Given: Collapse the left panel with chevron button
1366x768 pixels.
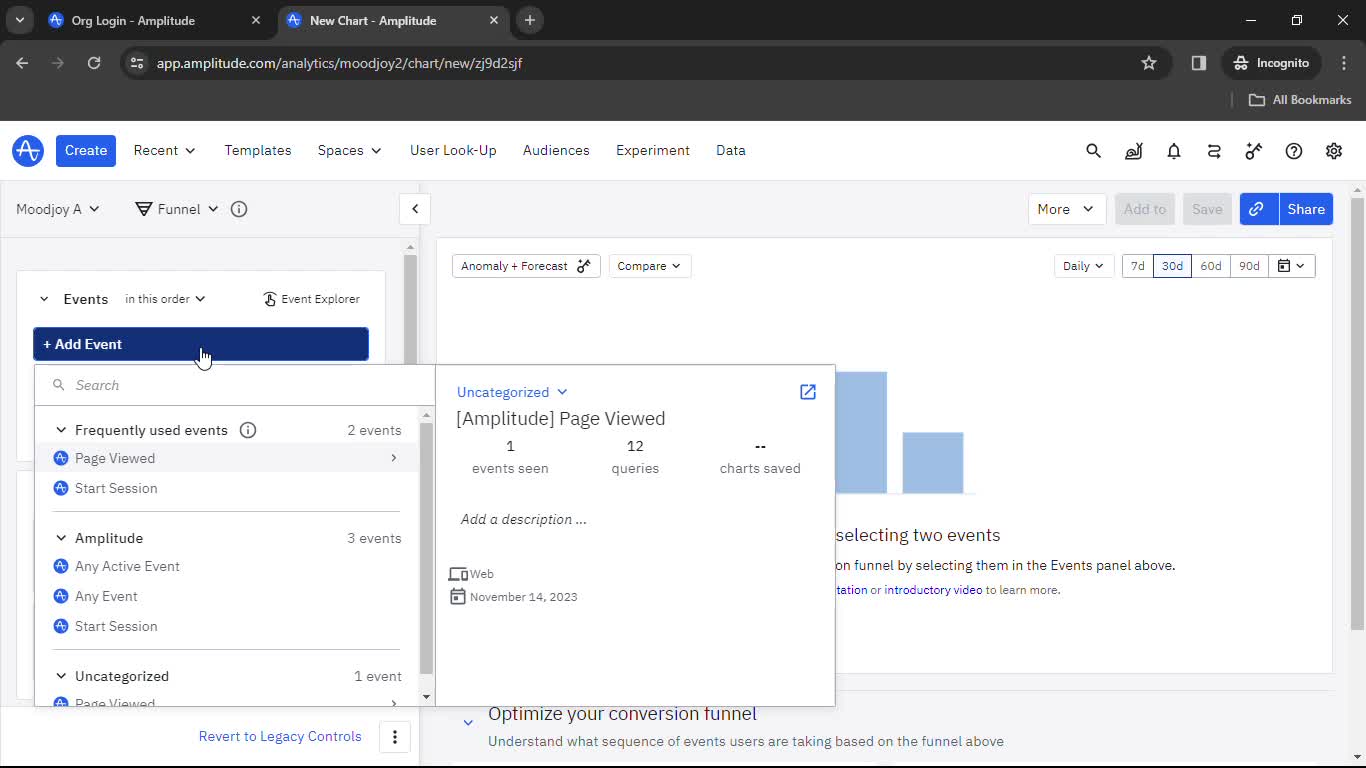Looking at the screenshot, I should pos(415,209).
